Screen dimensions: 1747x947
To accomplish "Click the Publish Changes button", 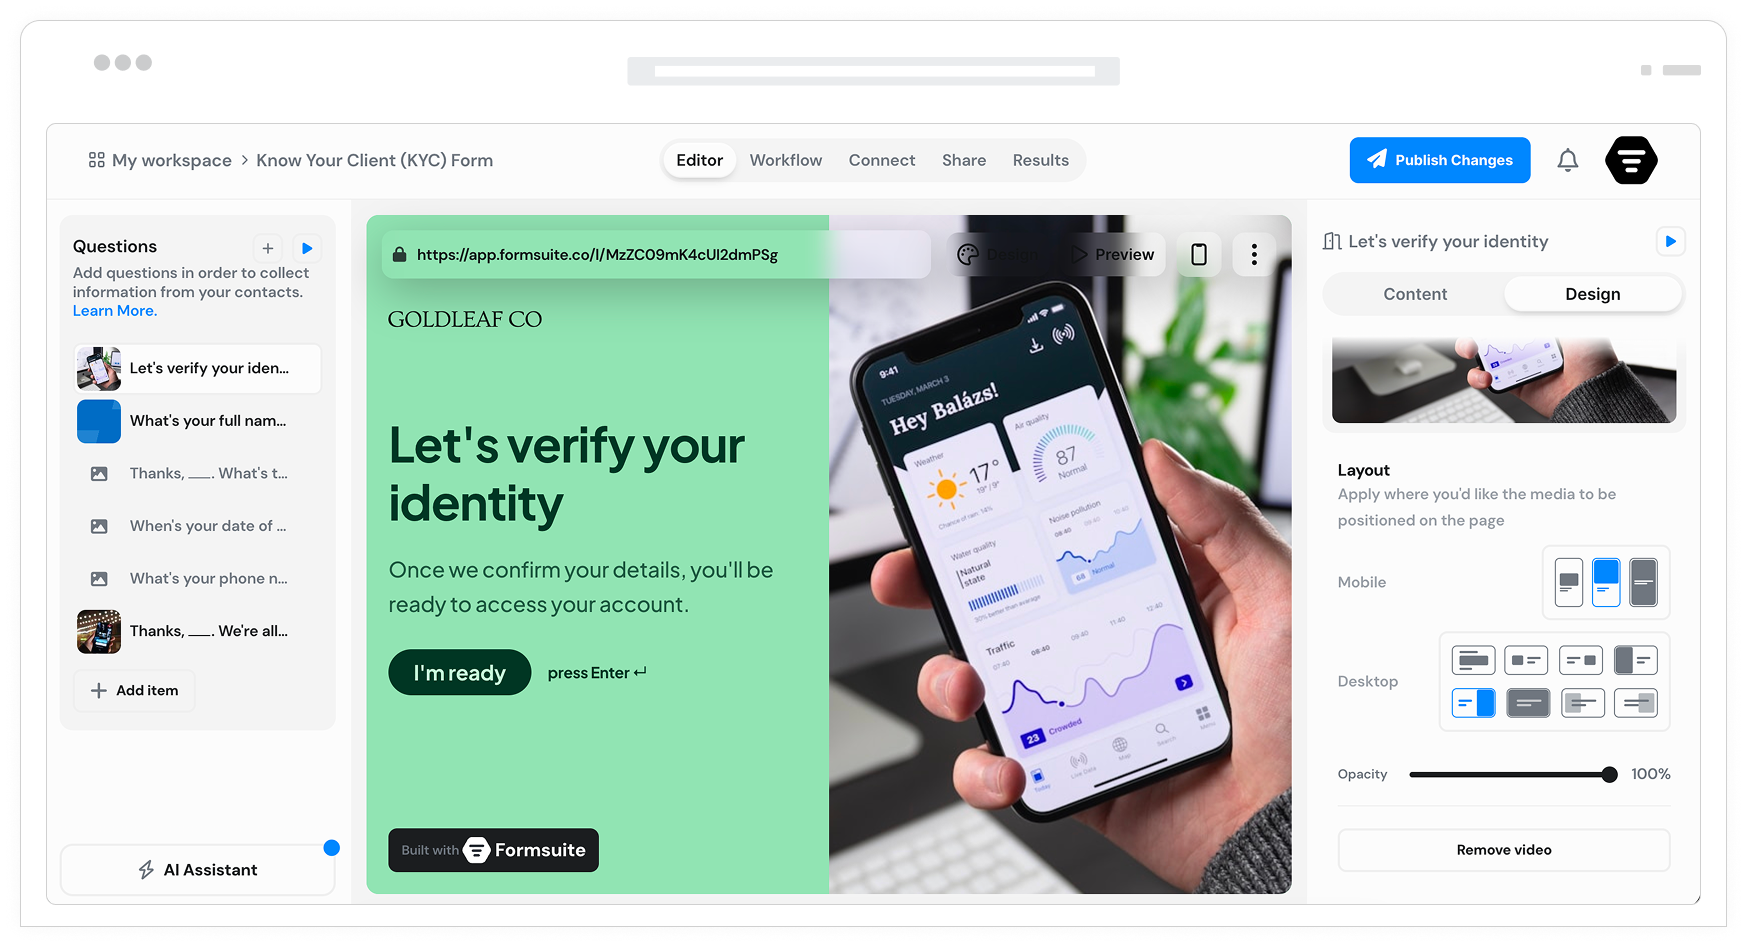I will (x=1440, y=160).
